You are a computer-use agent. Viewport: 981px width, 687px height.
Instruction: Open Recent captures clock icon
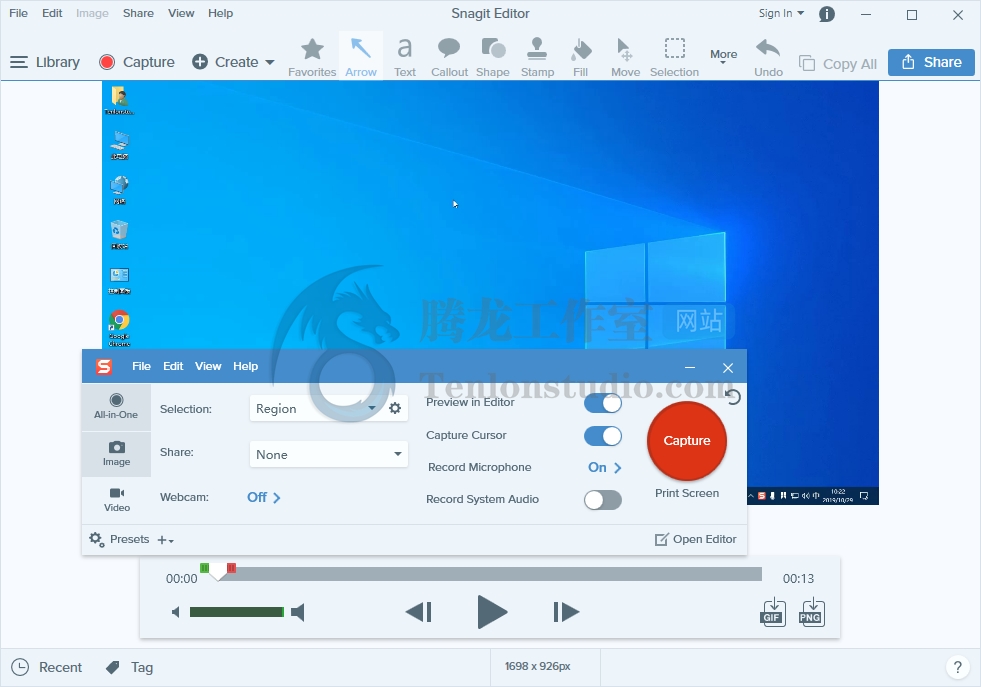pos(20,667)
